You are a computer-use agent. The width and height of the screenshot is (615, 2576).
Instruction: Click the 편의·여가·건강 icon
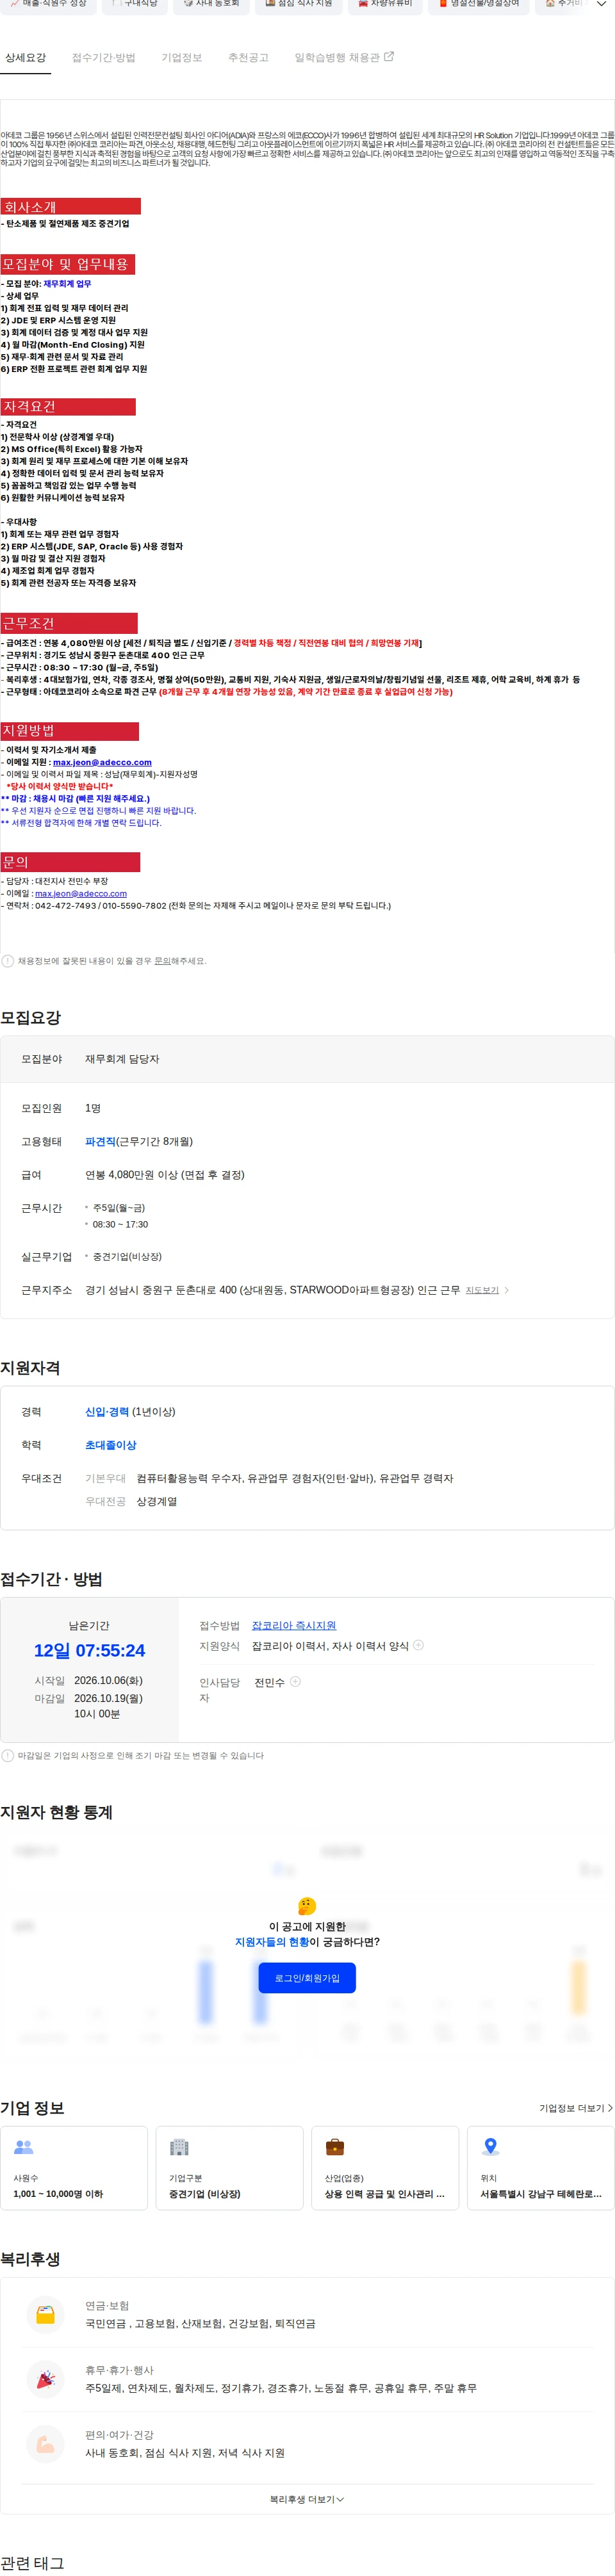coord(46,2444)
